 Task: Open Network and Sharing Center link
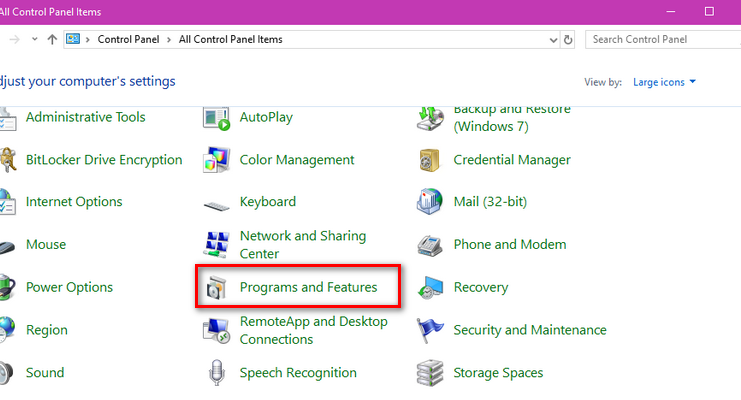(303, 244)
